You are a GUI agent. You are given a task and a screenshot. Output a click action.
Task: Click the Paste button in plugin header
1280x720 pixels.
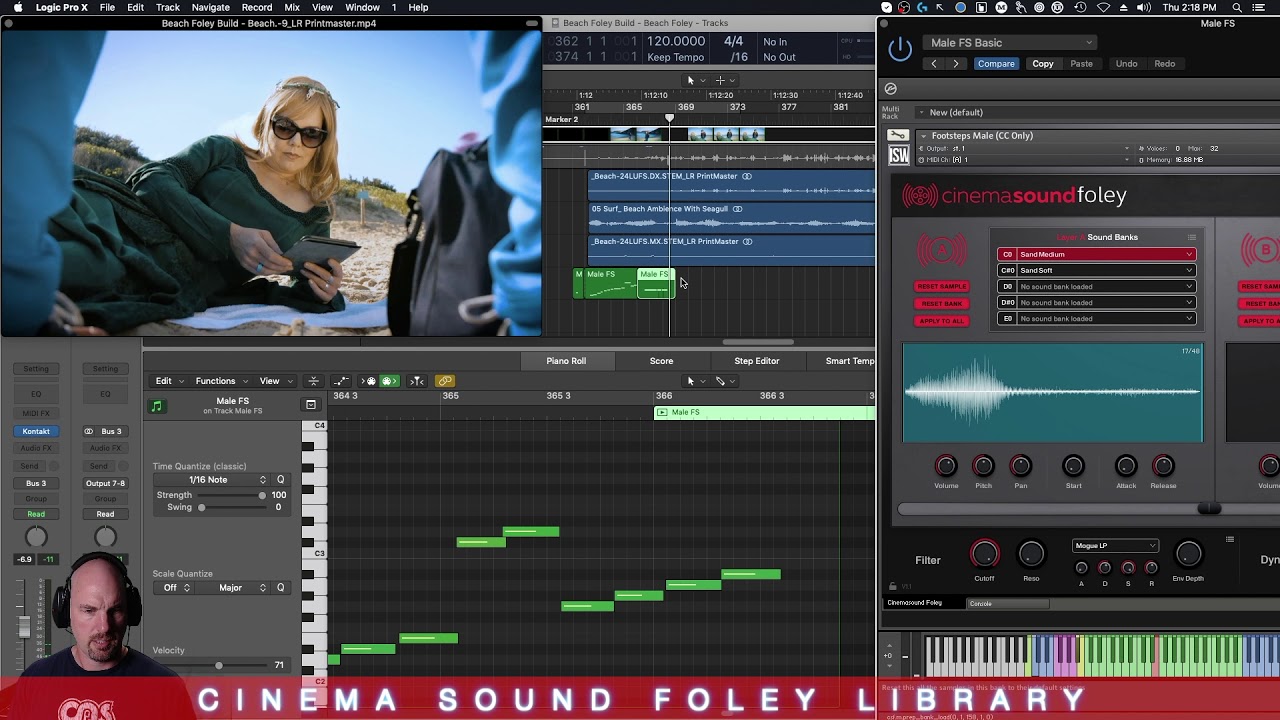pyautogui.click(x=1081, y=64)
